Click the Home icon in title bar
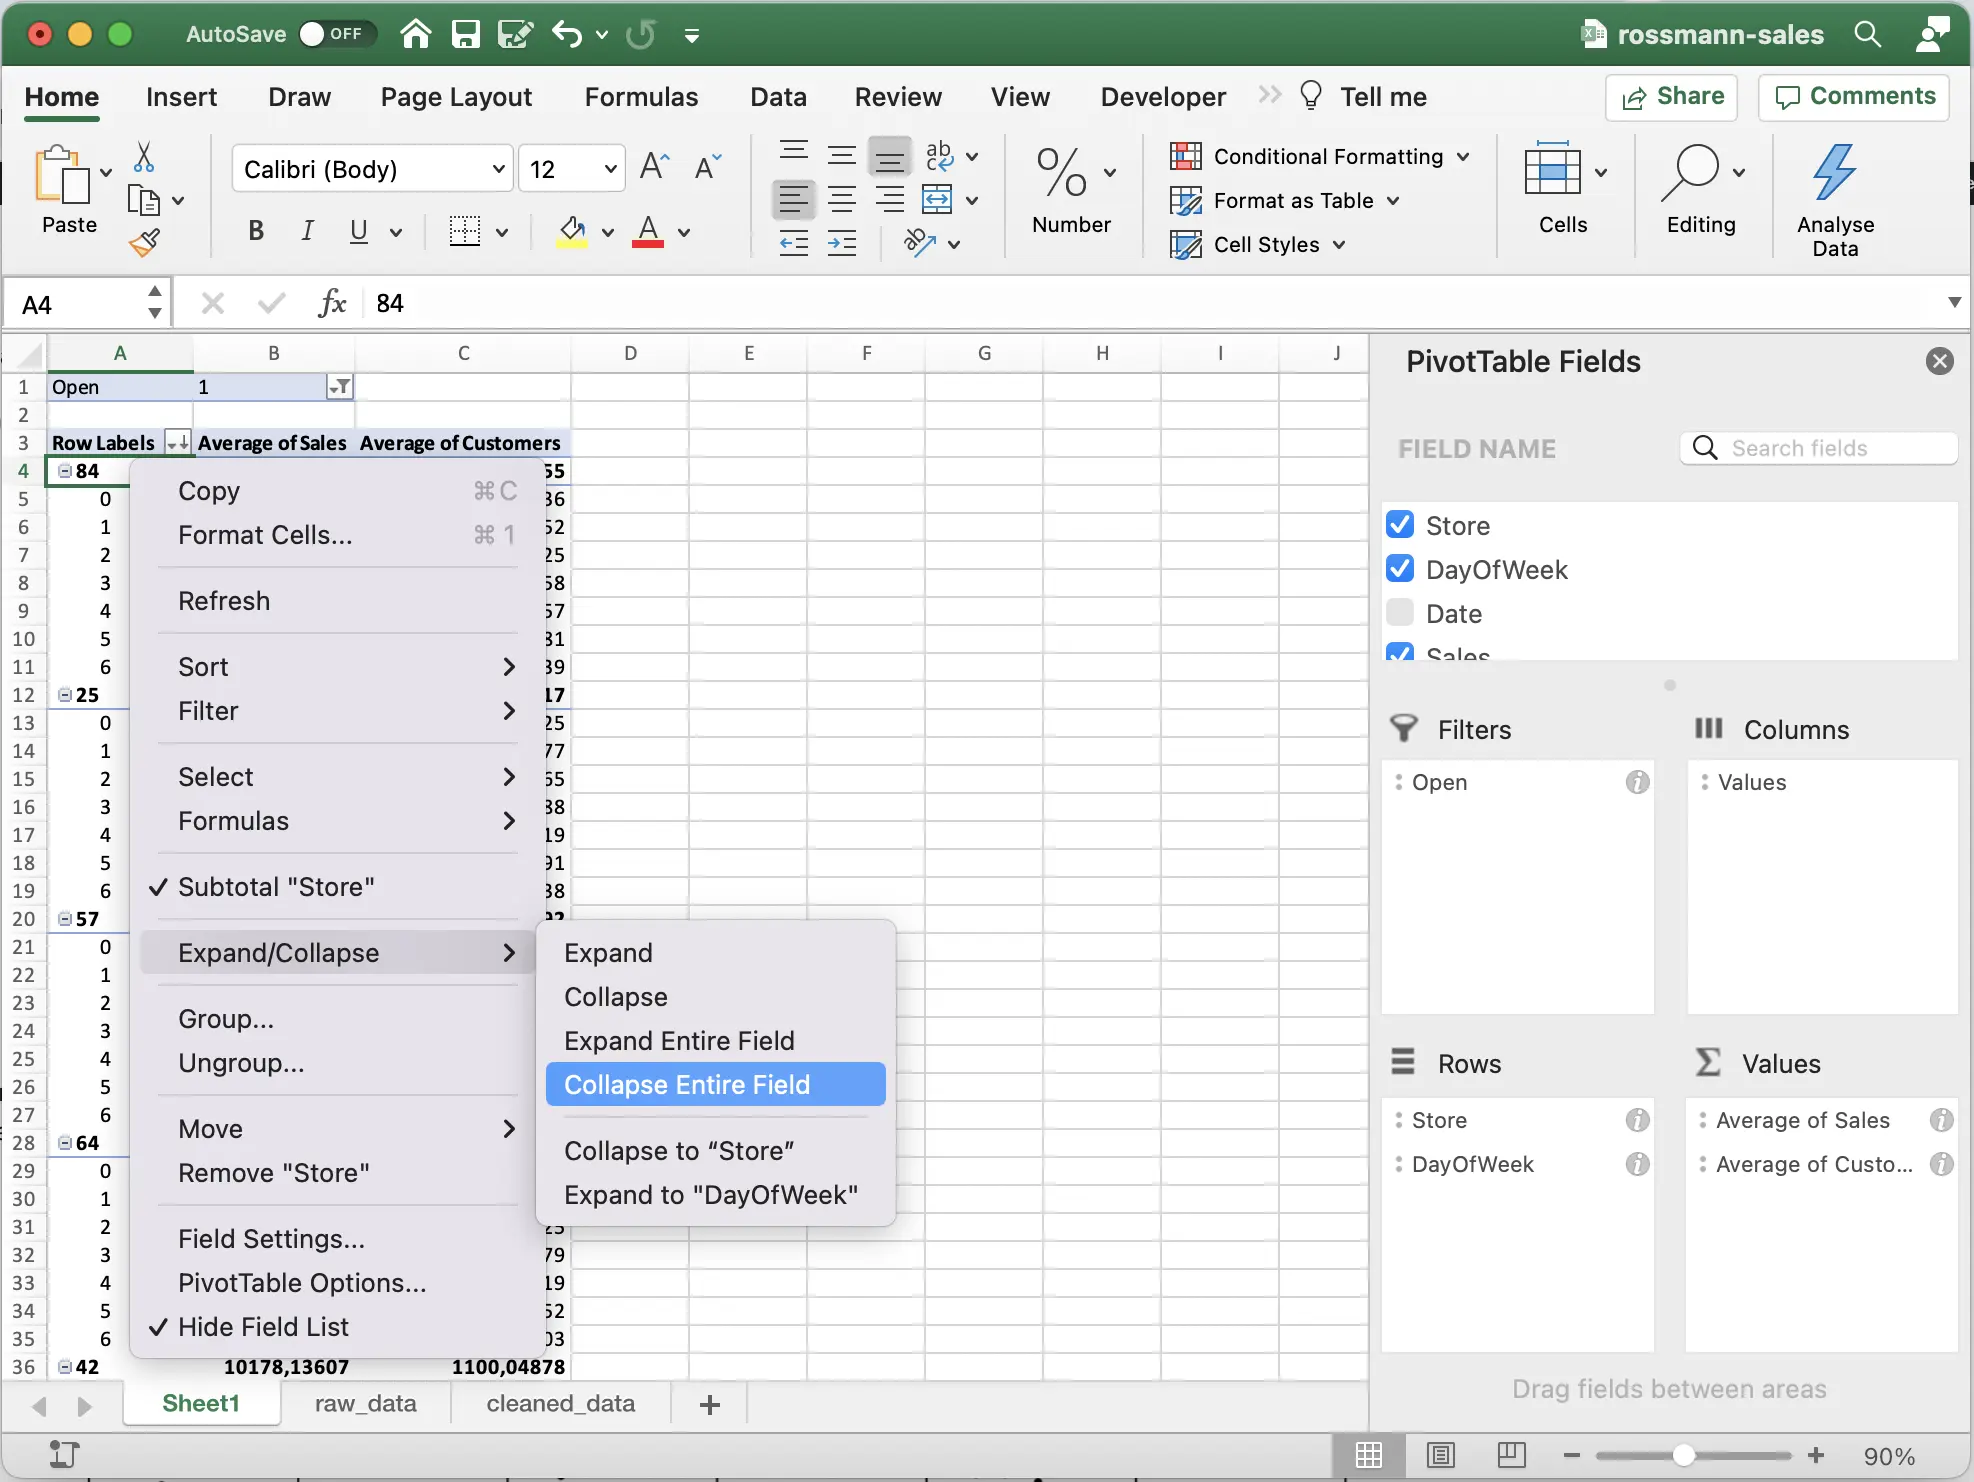The height and width of the screenshot is (1482, 1974). 415,35
